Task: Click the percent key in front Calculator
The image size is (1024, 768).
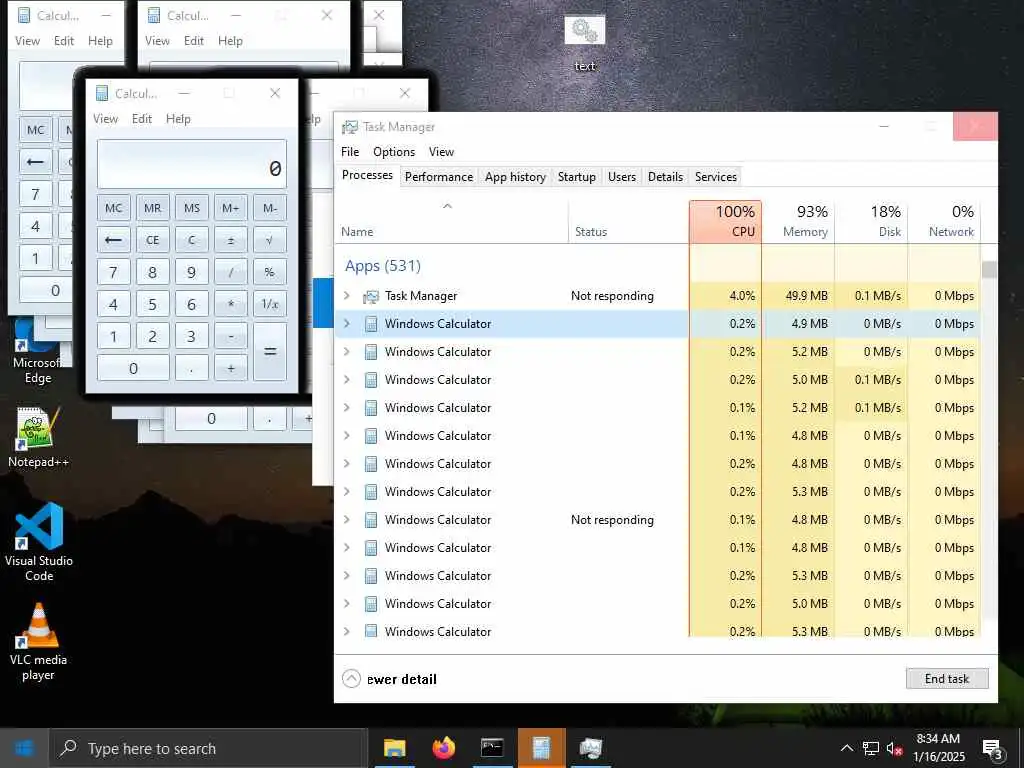Action: [x=270, y=272]
